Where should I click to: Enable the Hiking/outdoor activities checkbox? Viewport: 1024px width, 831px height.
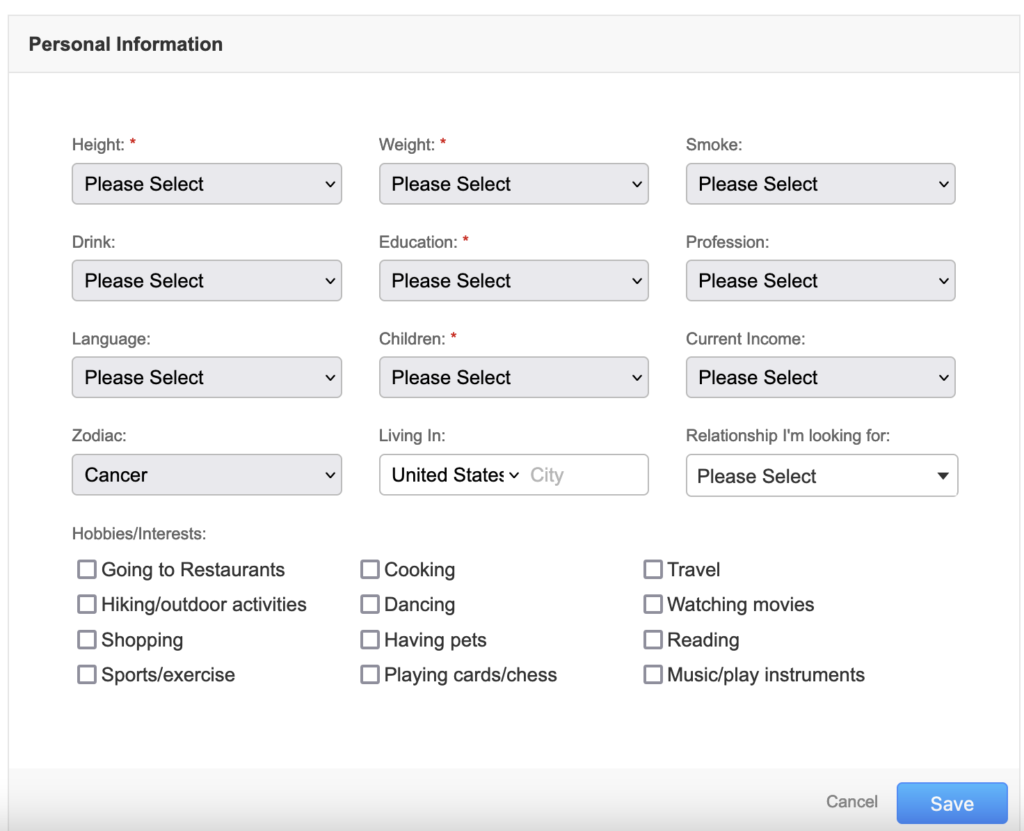pos(87,604)
